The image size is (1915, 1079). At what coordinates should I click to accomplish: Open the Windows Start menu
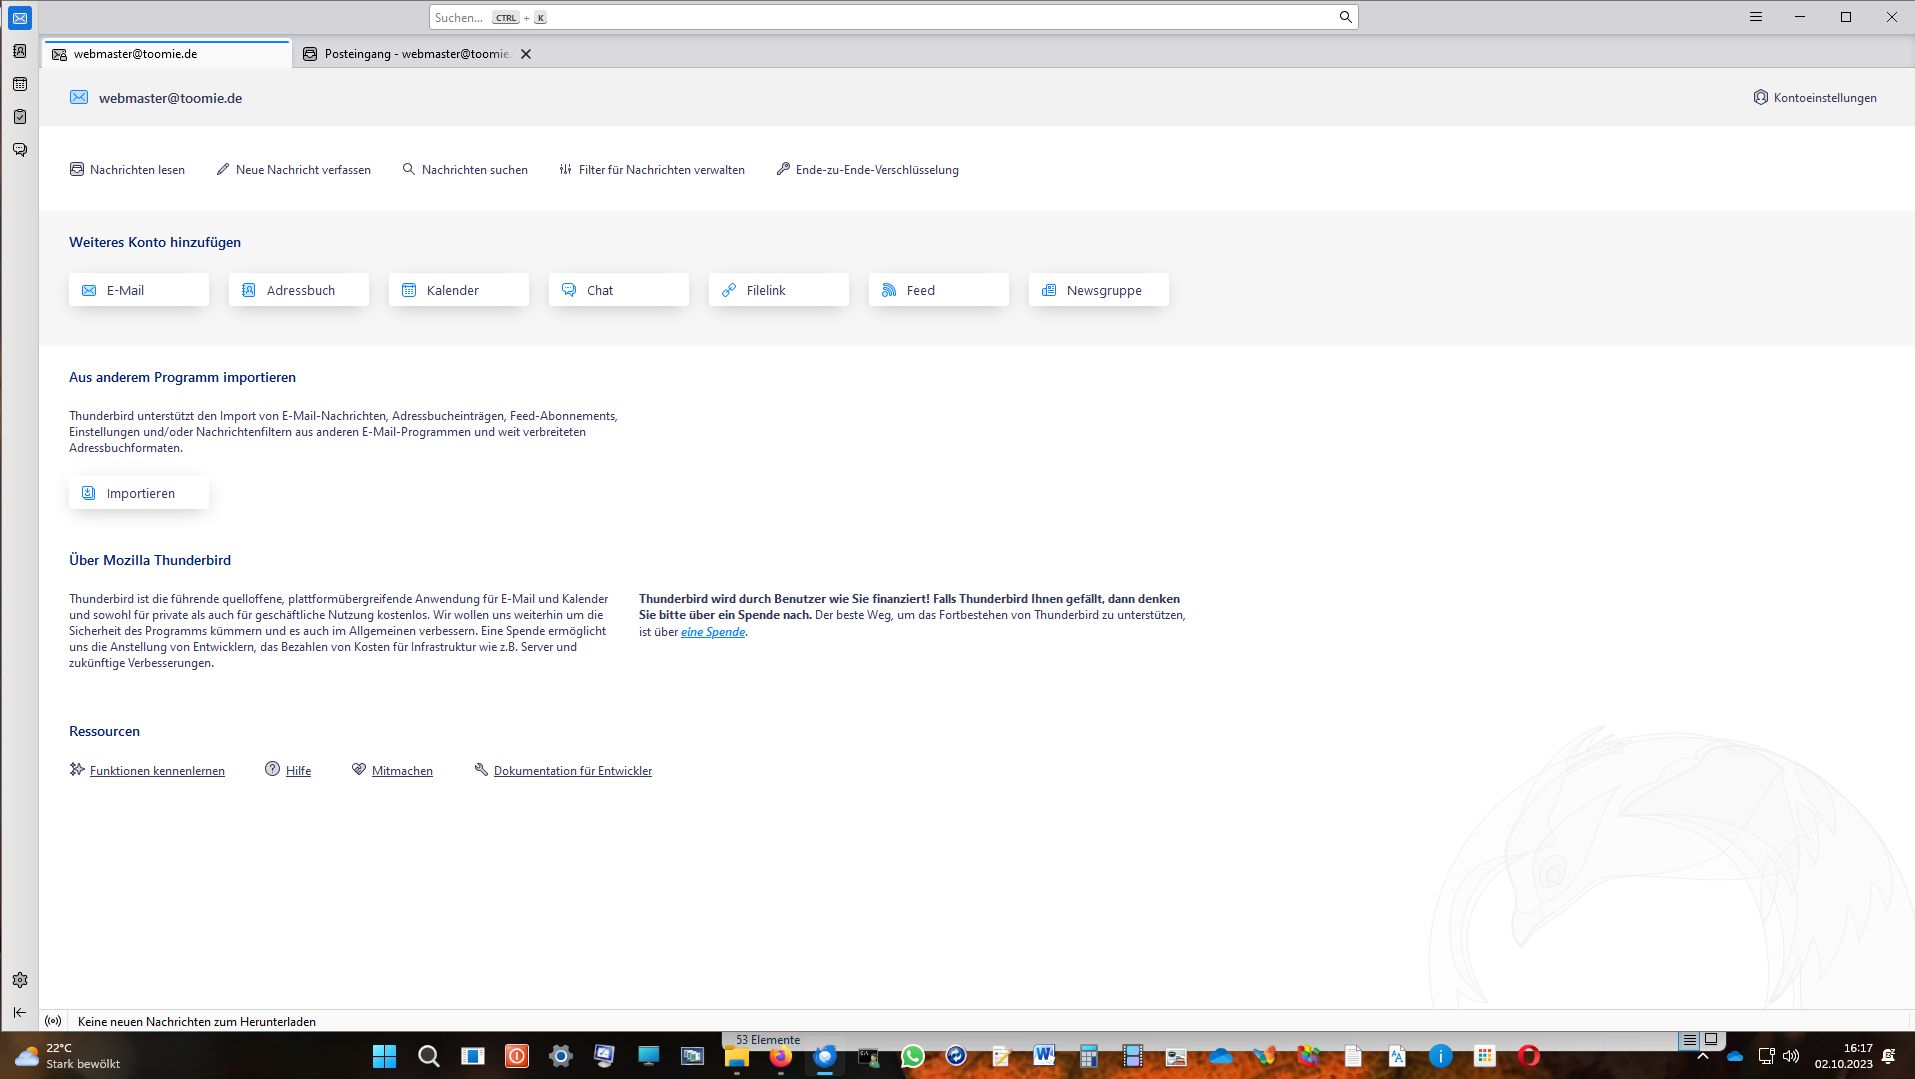384,1056
